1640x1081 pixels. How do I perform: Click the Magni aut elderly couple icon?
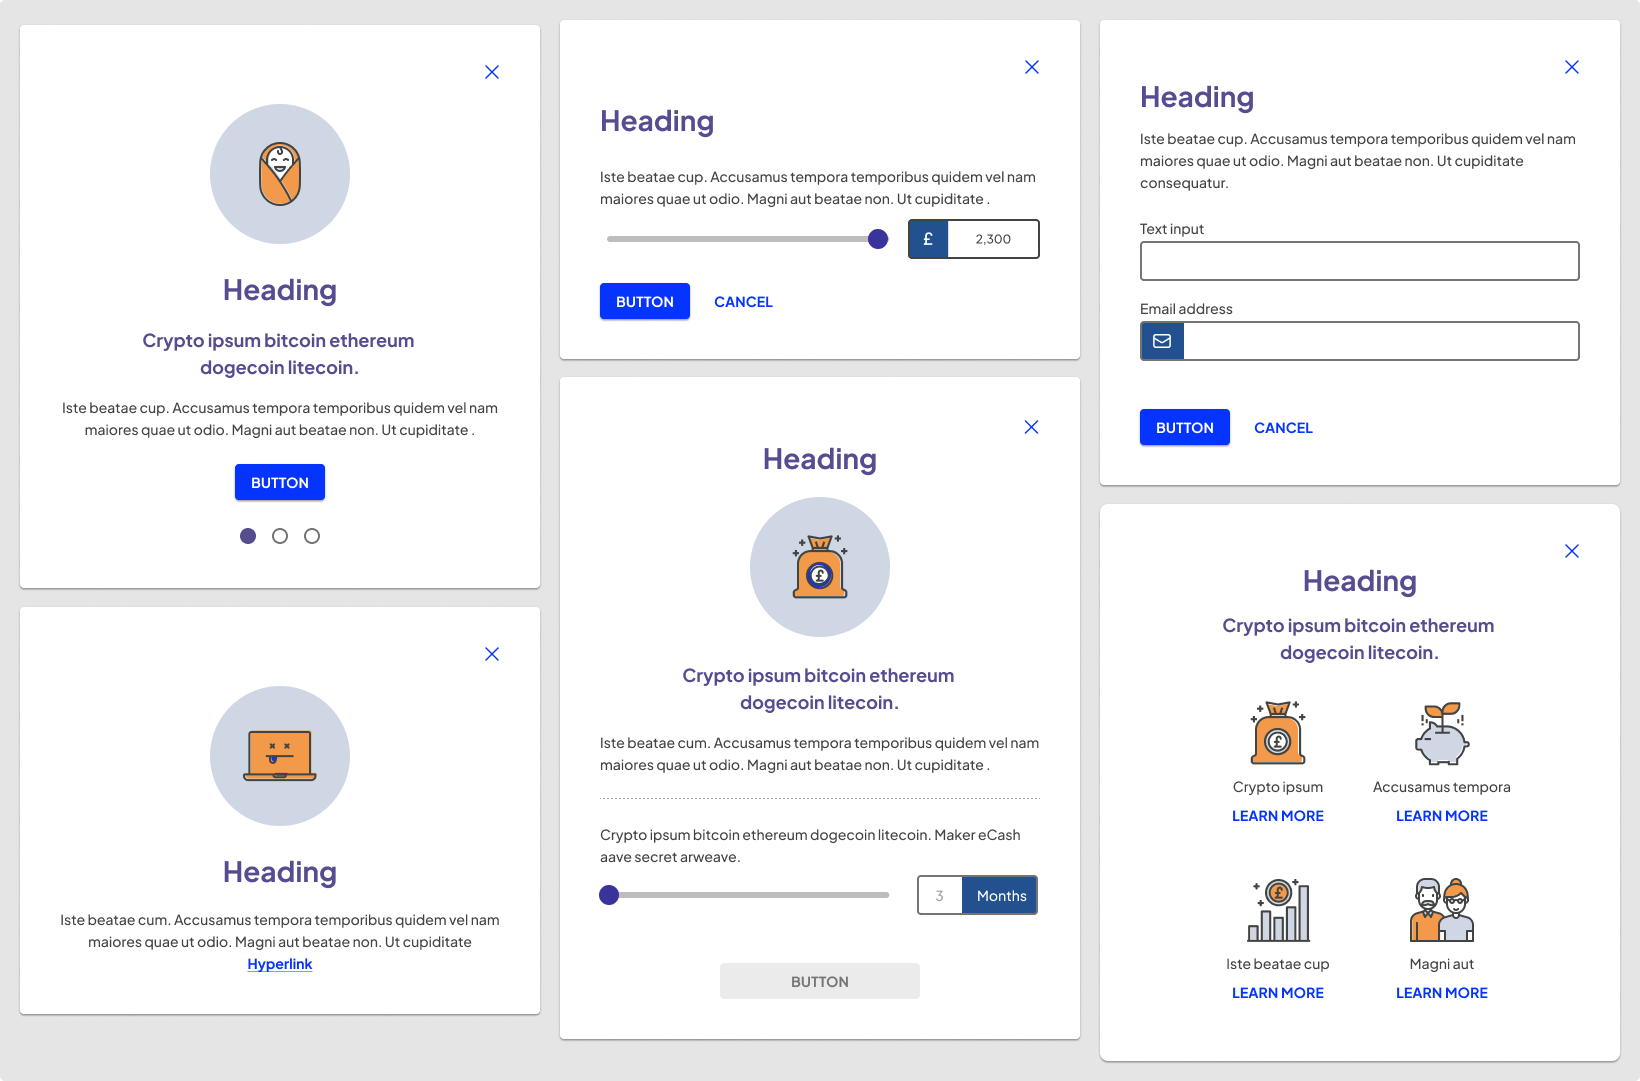click(x=1442, y=910)
